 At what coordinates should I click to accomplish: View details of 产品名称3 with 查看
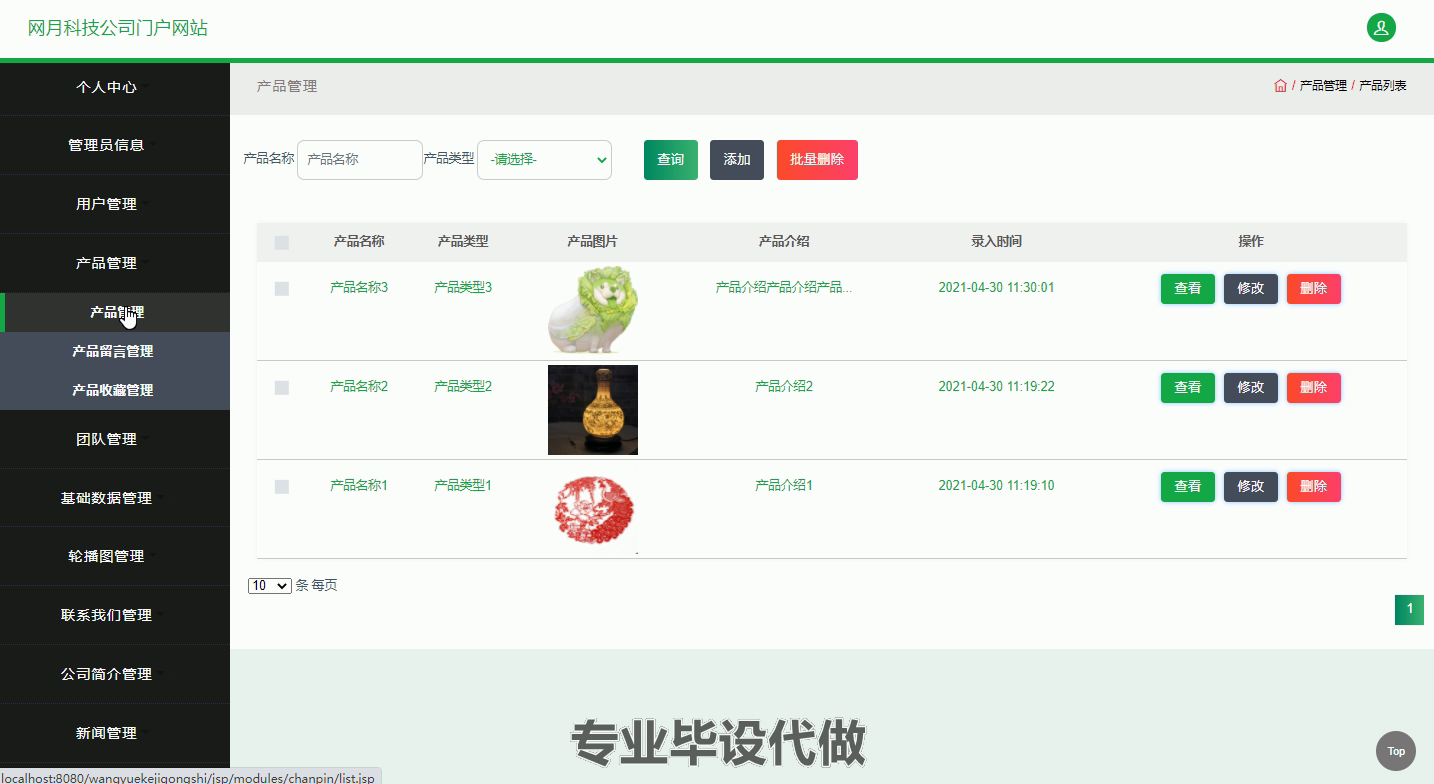click(1188, 289)
